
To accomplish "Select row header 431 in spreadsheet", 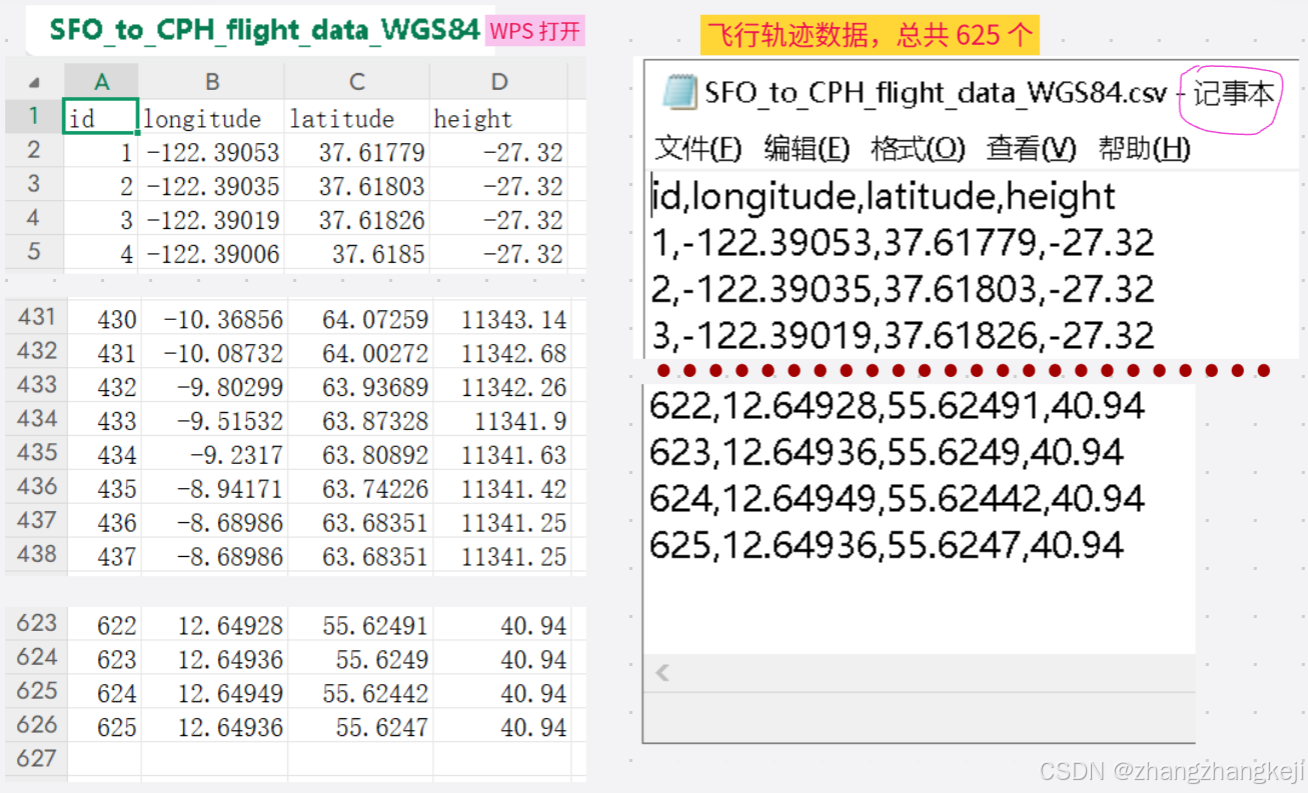I will 34,318.
